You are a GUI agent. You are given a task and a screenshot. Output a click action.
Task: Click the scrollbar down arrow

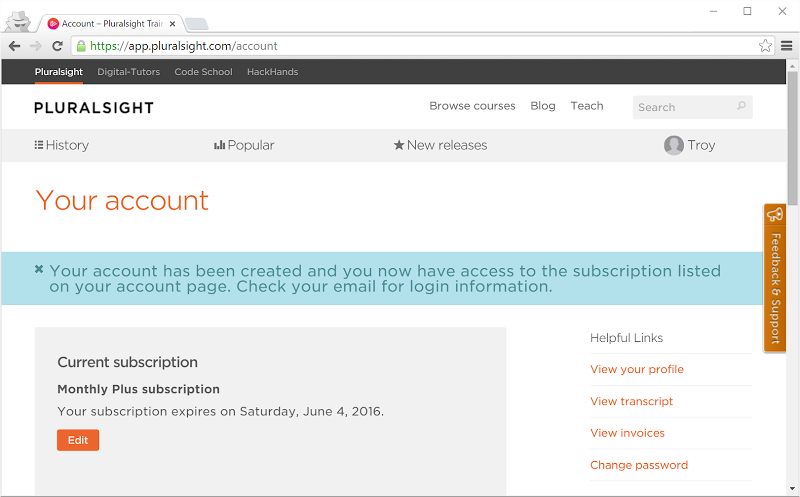pos(792,488)
